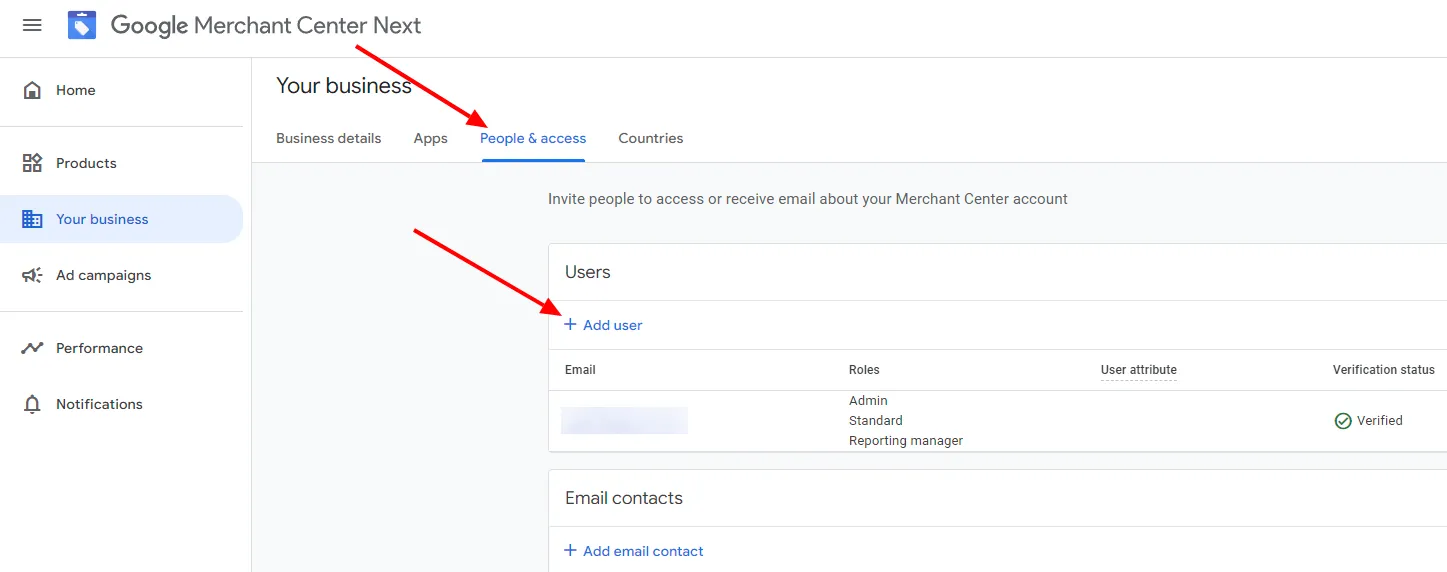Click the green Verified checkmark icon

[1343, 421]
